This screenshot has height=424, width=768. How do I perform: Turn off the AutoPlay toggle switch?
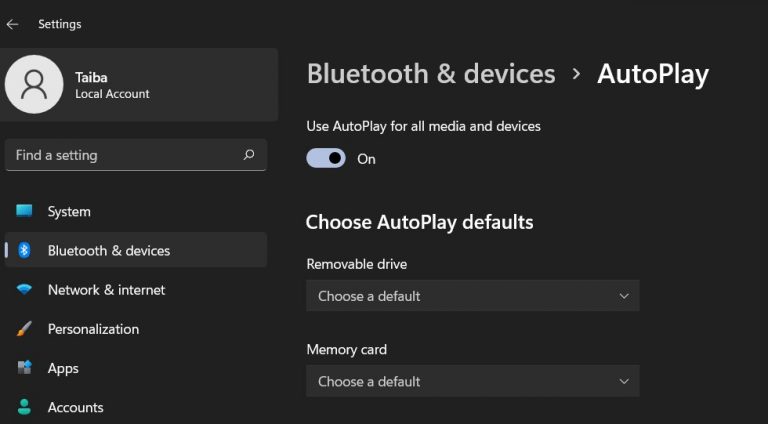click(326, 158)
